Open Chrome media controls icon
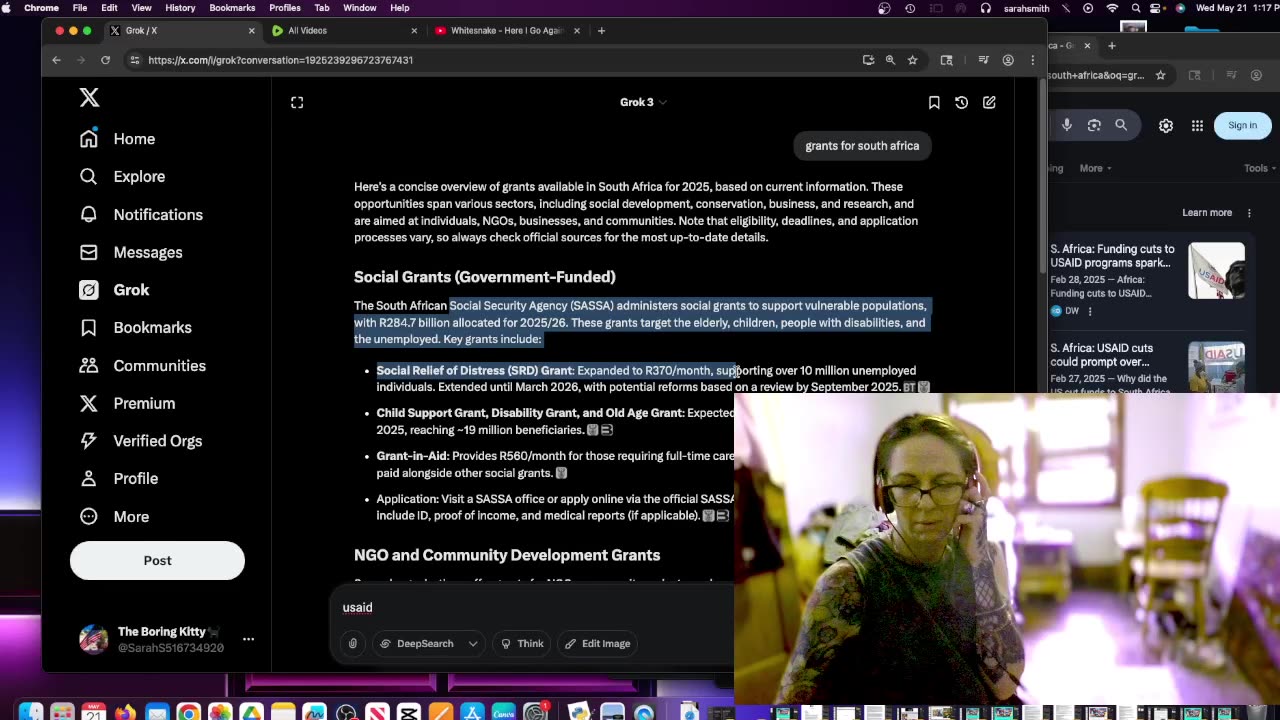1280x720 pixels. [x=984, y=60]
